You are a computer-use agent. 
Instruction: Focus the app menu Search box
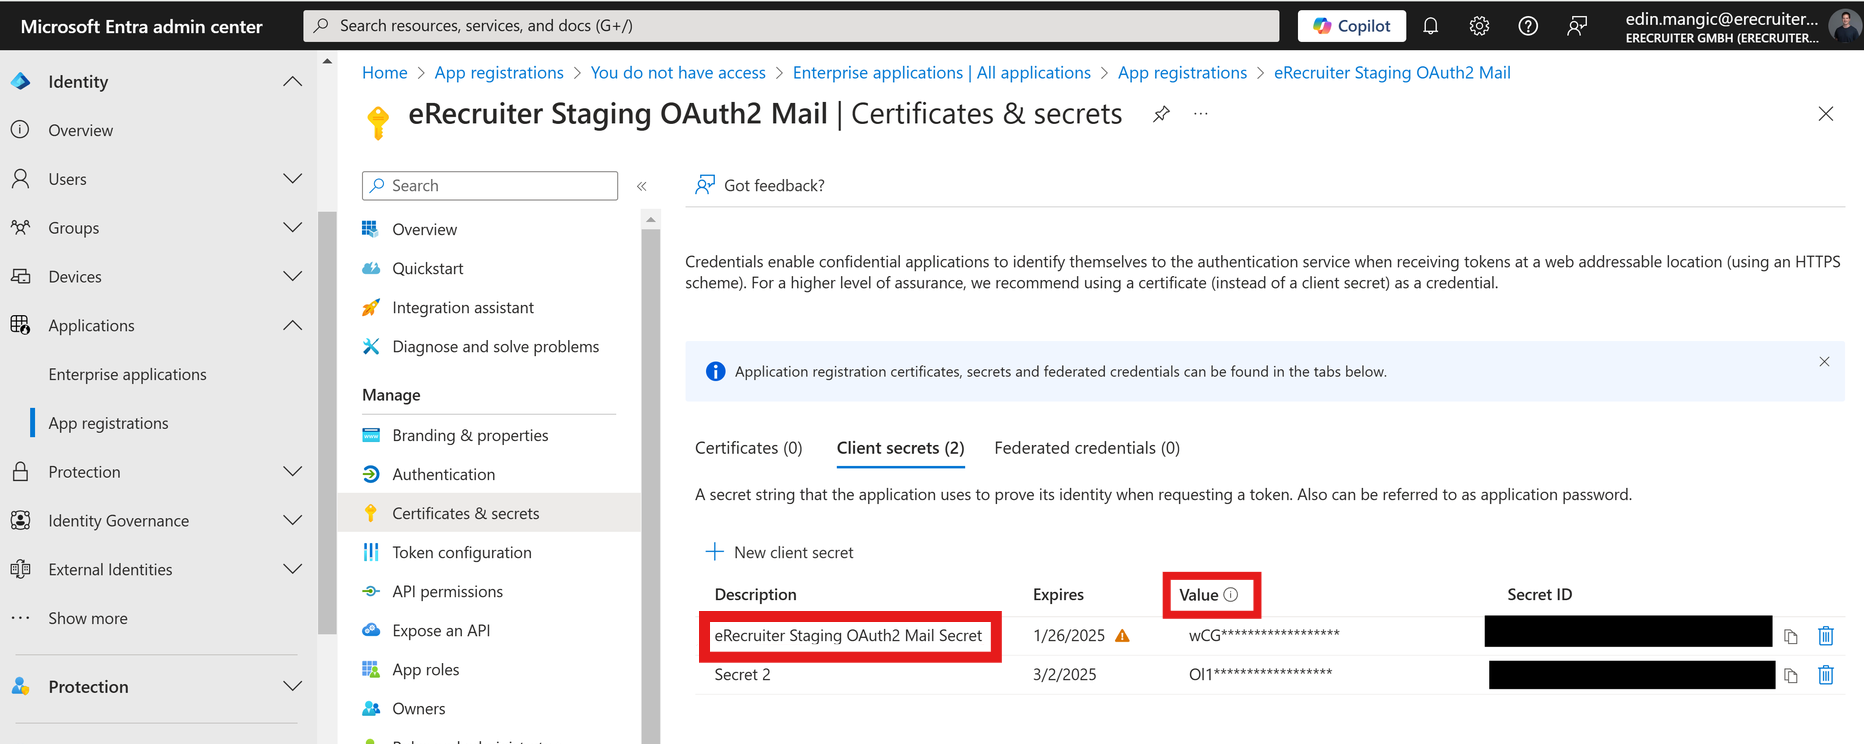coord(490,186)
